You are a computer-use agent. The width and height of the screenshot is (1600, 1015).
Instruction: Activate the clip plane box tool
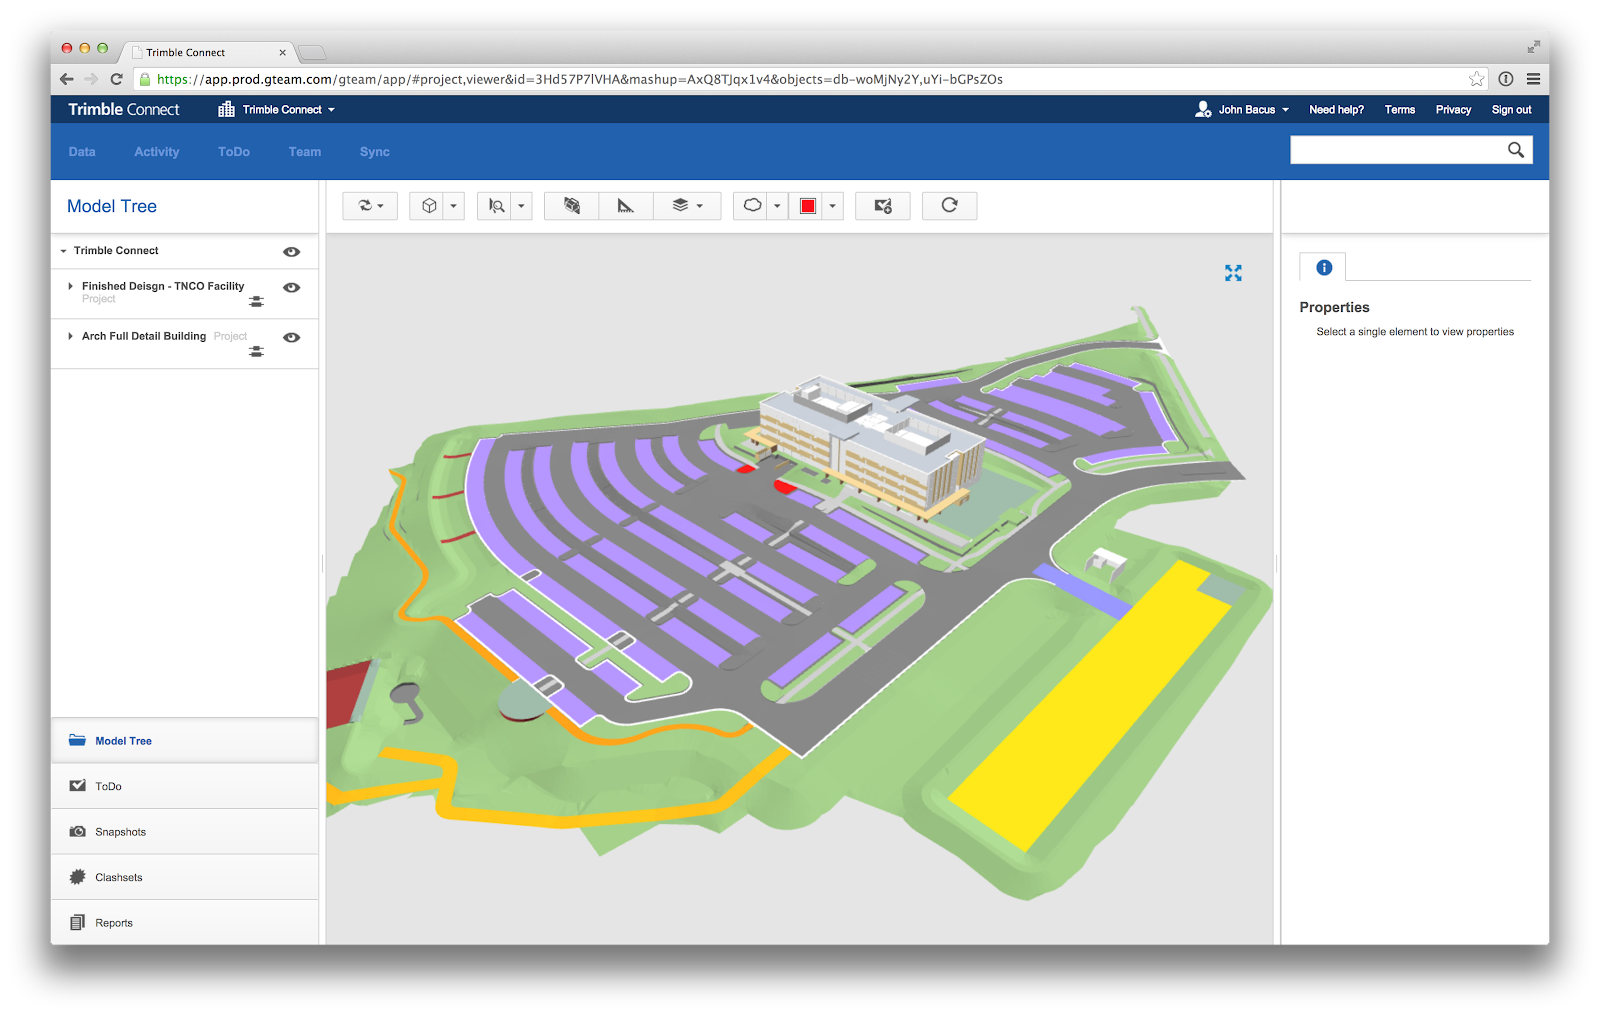click(572, 206)
